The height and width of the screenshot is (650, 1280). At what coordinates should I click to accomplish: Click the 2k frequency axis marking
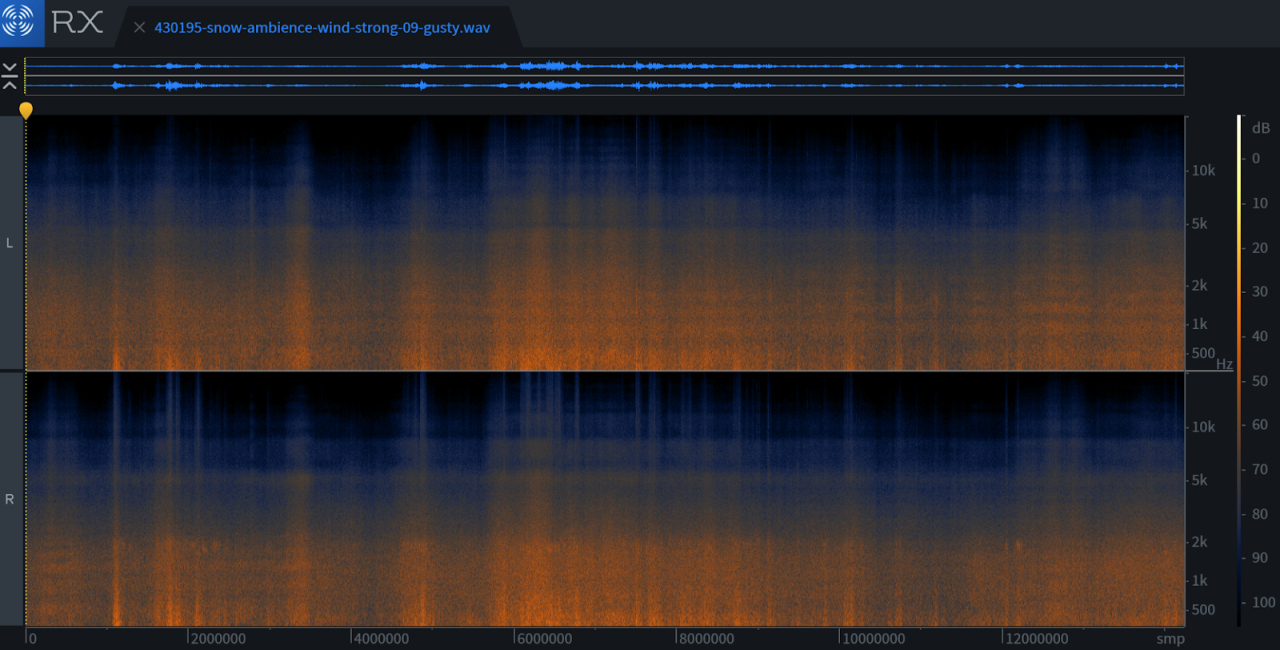(x=1199, y=286)
